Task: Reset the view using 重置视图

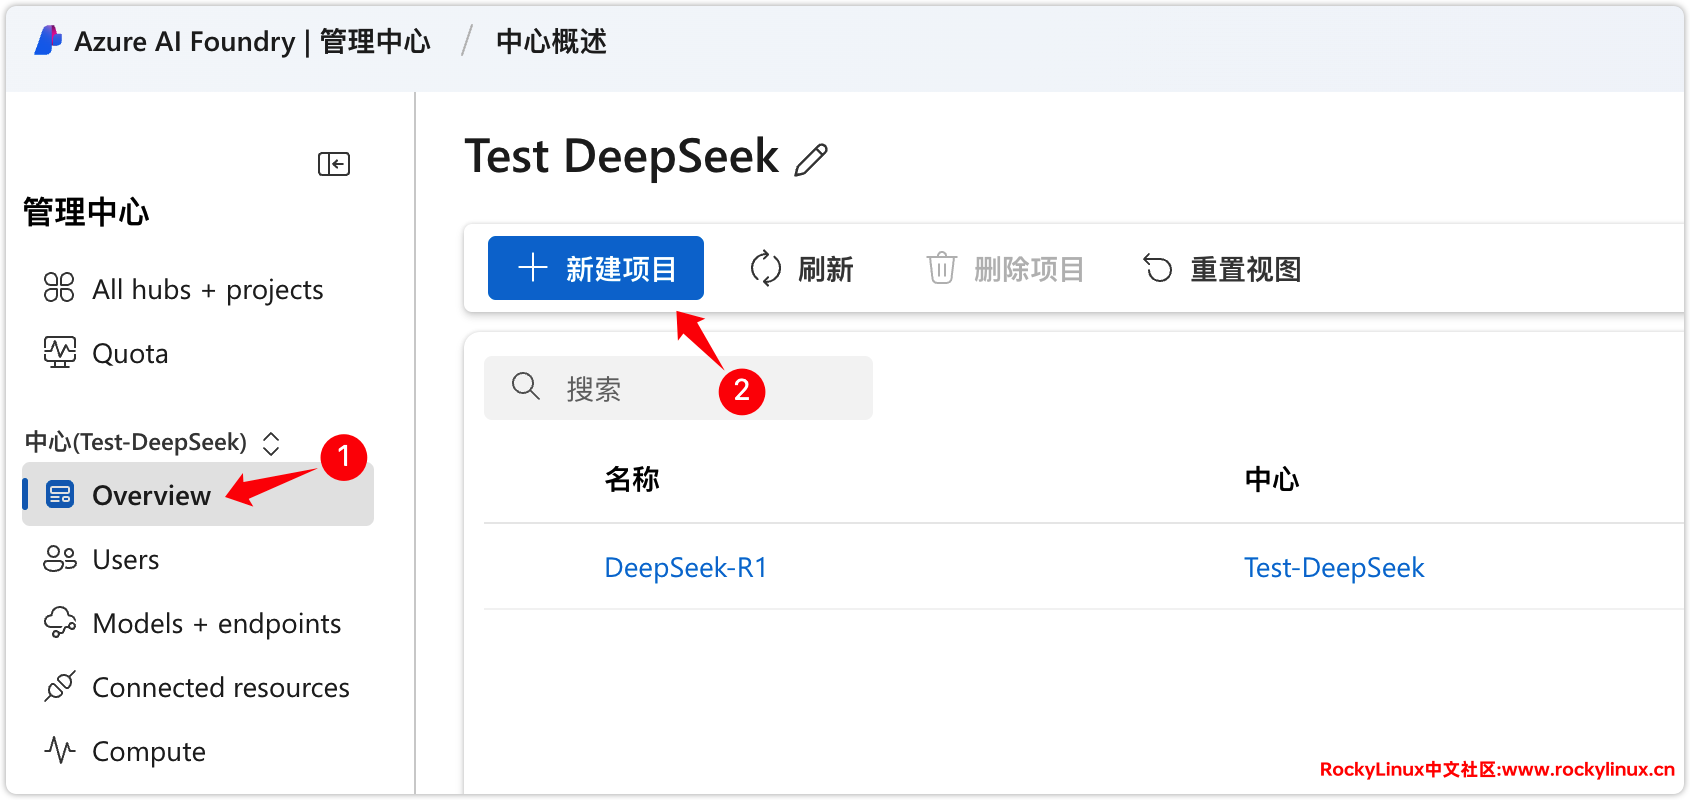Action: click(1221, 269)
